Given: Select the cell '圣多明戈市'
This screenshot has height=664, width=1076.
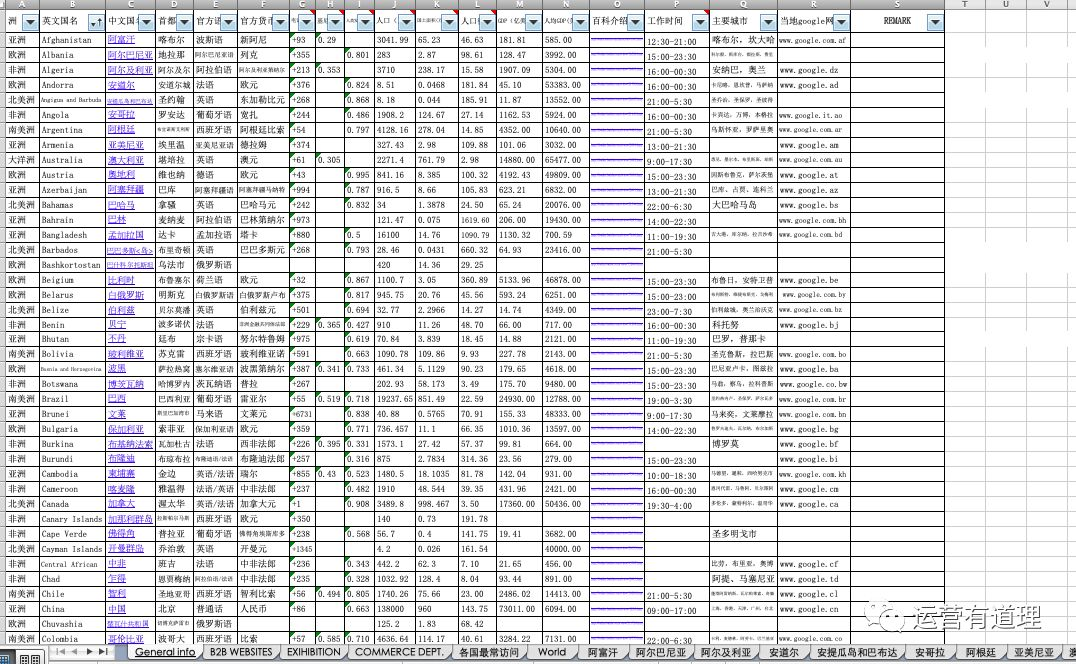Looking at the screenshot, I should pyautogui.click(x=743, y=534).
